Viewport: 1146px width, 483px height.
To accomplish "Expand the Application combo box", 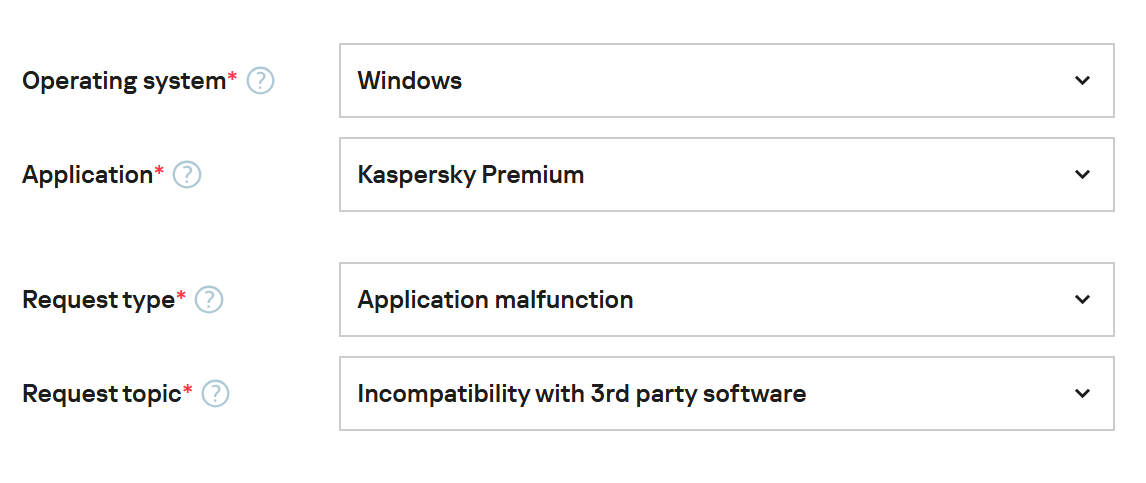I will point(726,175).
